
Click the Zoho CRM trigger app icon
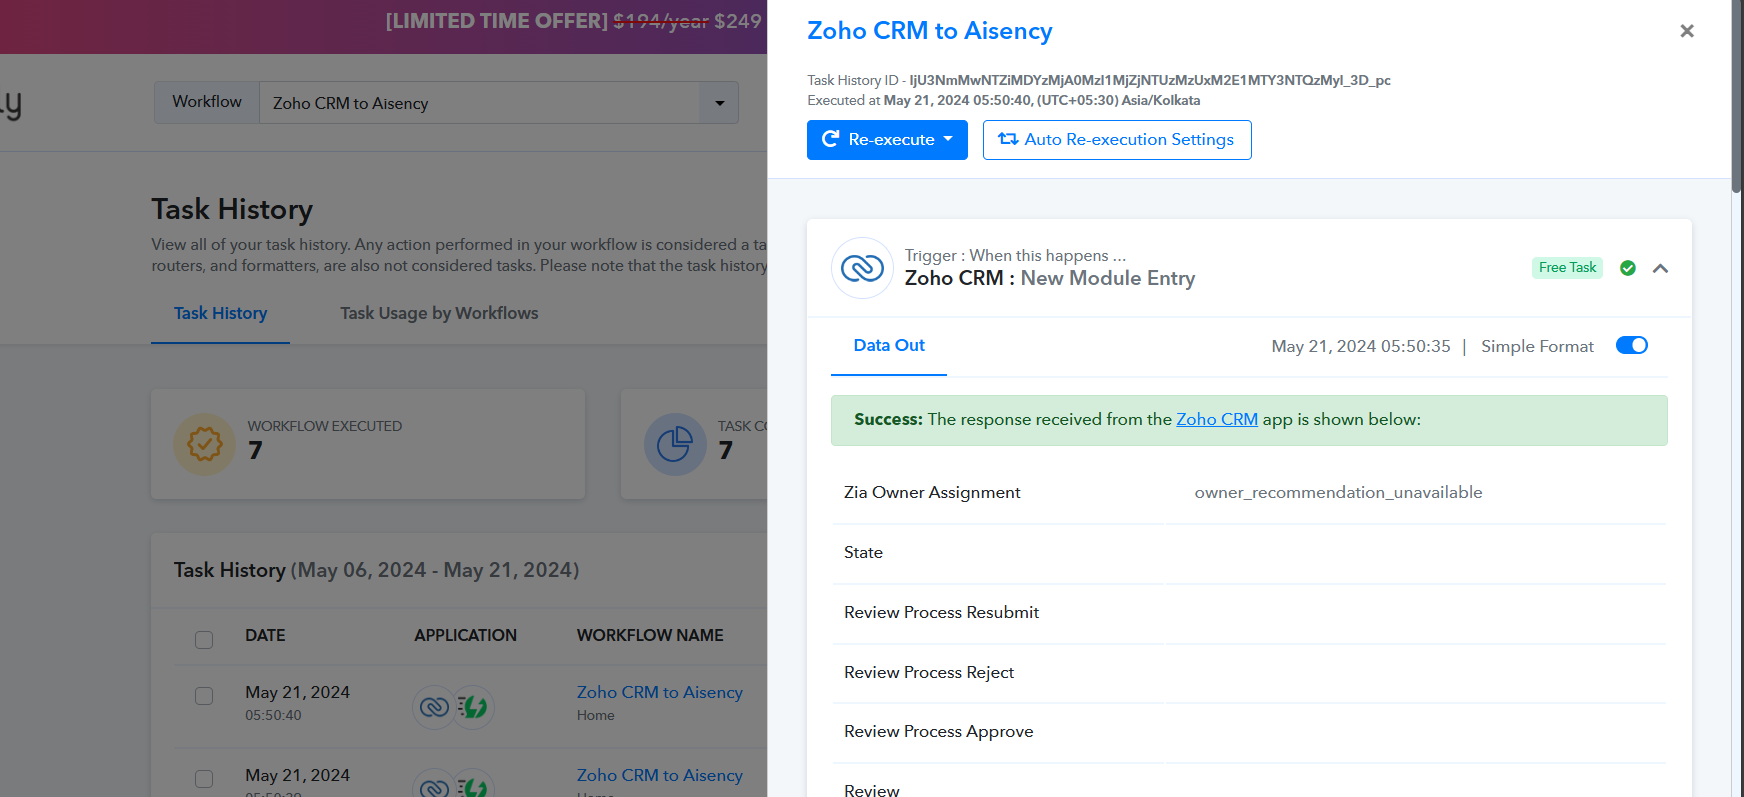tap(862, 268)
